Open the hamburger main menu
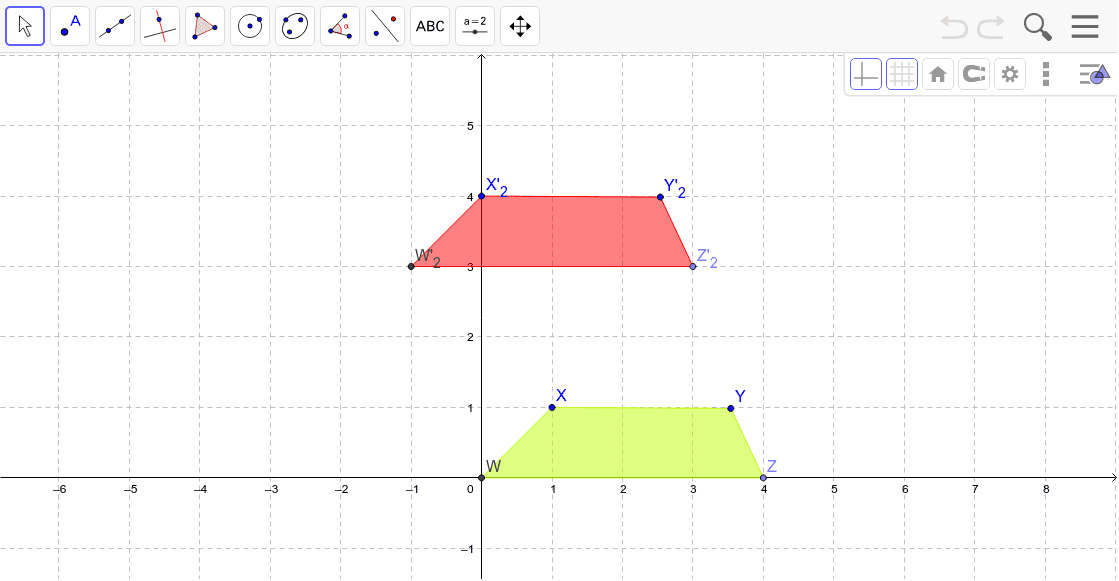This screenshot has width=1119, height=581. tap(1085, 26)
